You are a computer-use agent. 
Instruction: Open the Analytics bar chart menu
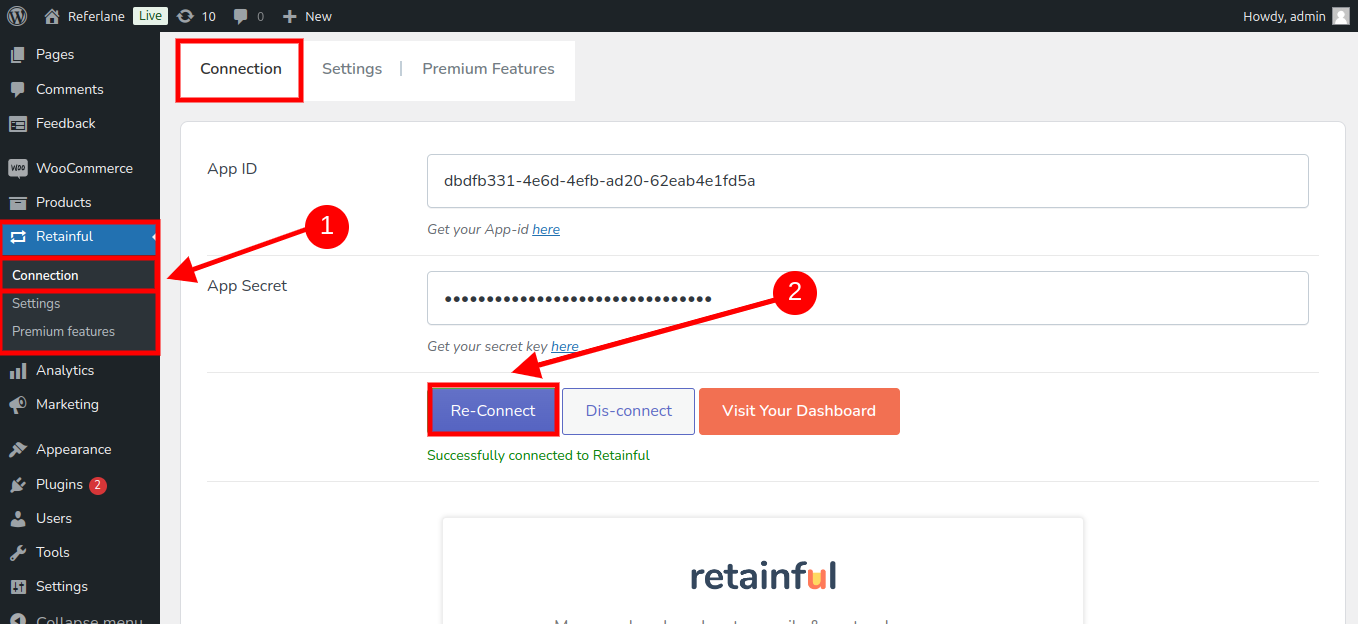(64, 370)
